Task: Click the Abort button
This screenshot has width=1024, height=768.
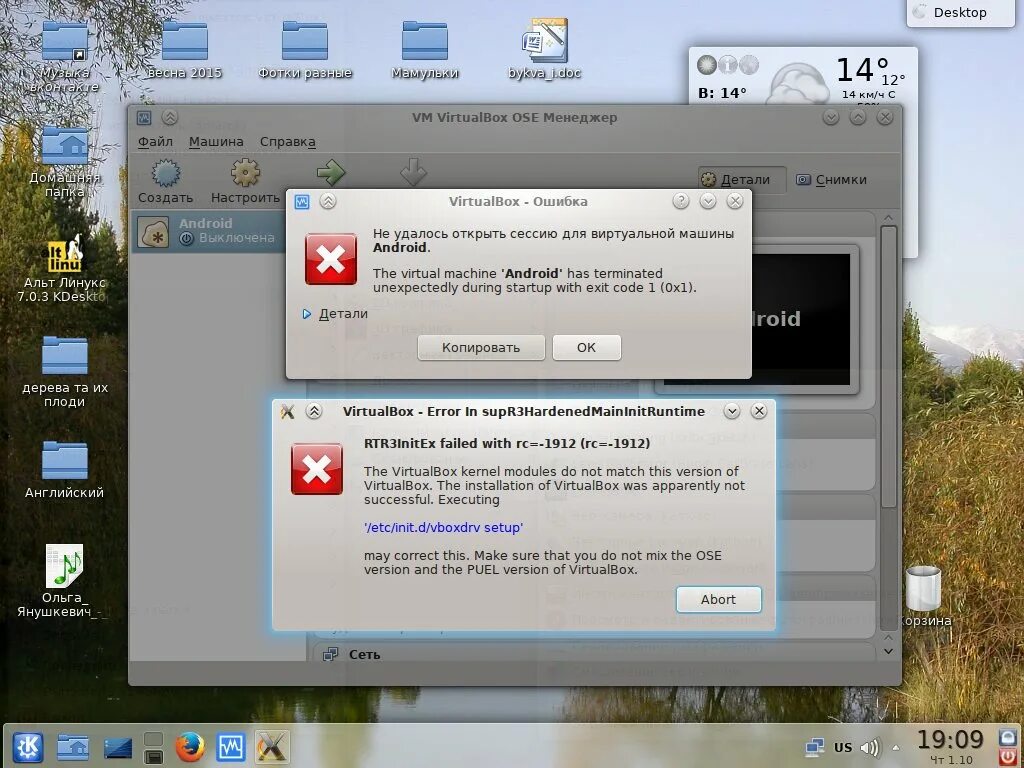Action: click(718, 600)
